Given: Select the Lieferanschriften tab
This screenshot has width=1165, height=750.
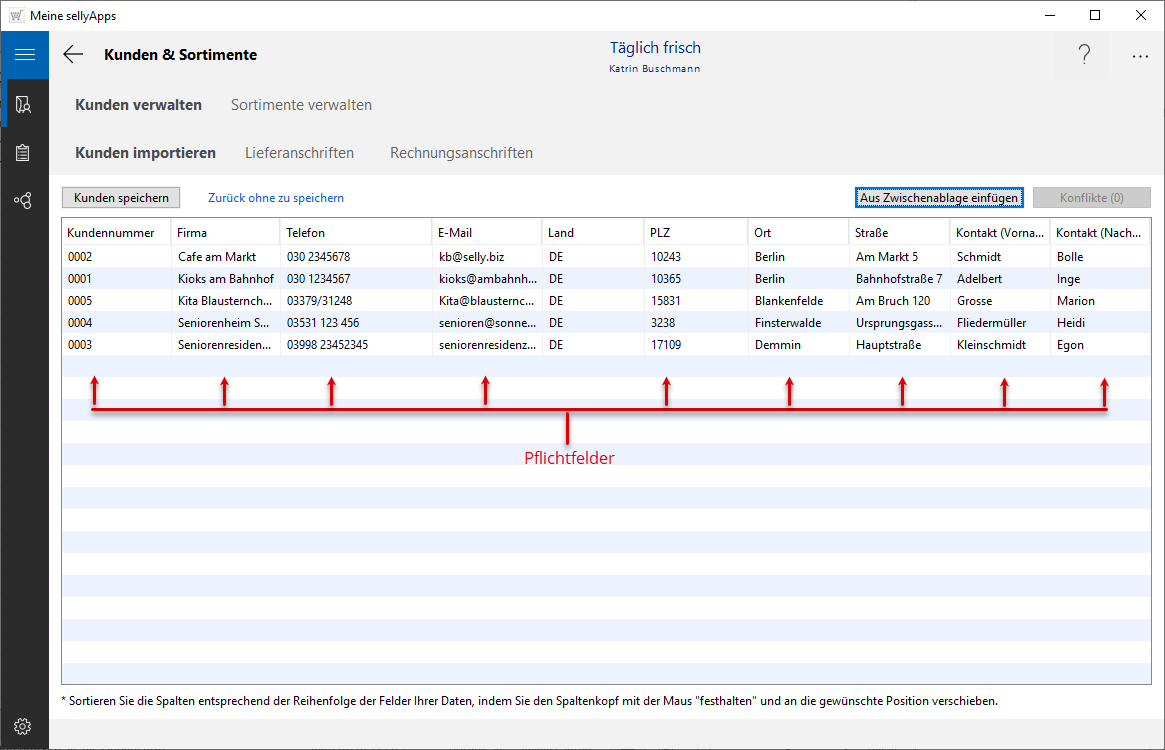Looking at the screenshot, I should click(299, 153).
